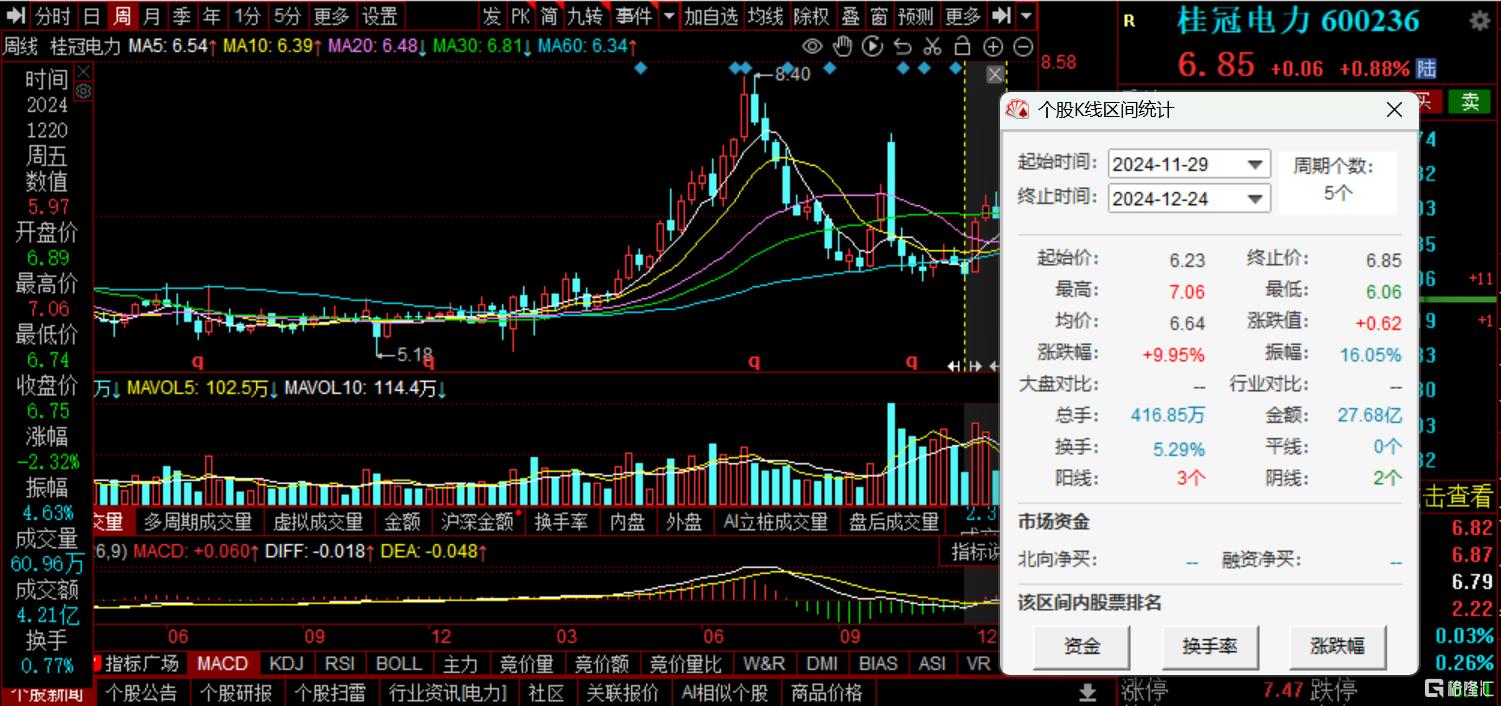Screen dimensions: 1501x706
Task: Click the 资金 ranking button
Action: click(x=1082, y=646)
